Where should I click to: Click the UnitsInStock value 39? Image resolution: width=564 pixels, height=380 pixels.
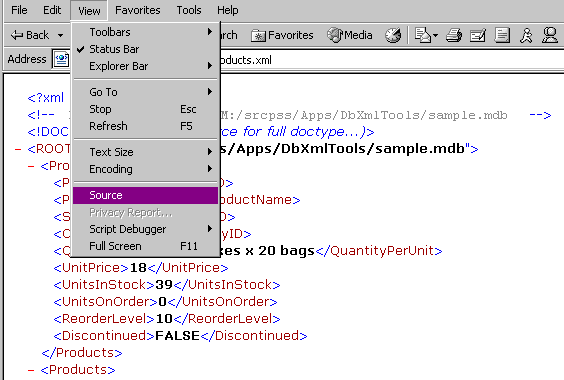(x=164, y=285)
